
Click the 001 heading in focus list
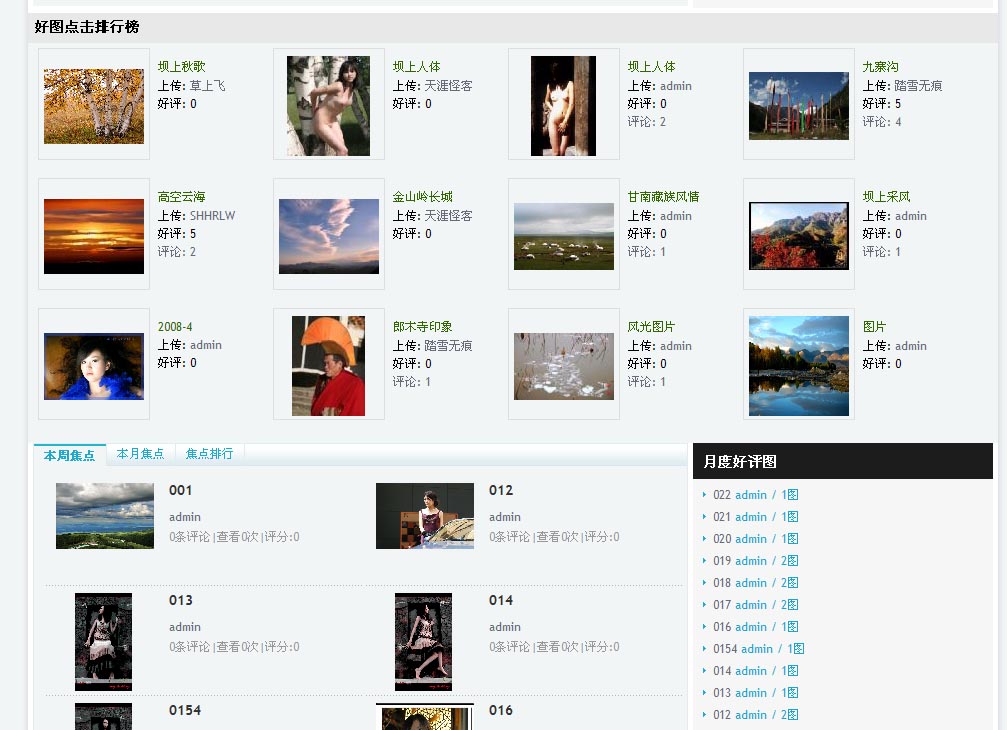tap(180, 491)
